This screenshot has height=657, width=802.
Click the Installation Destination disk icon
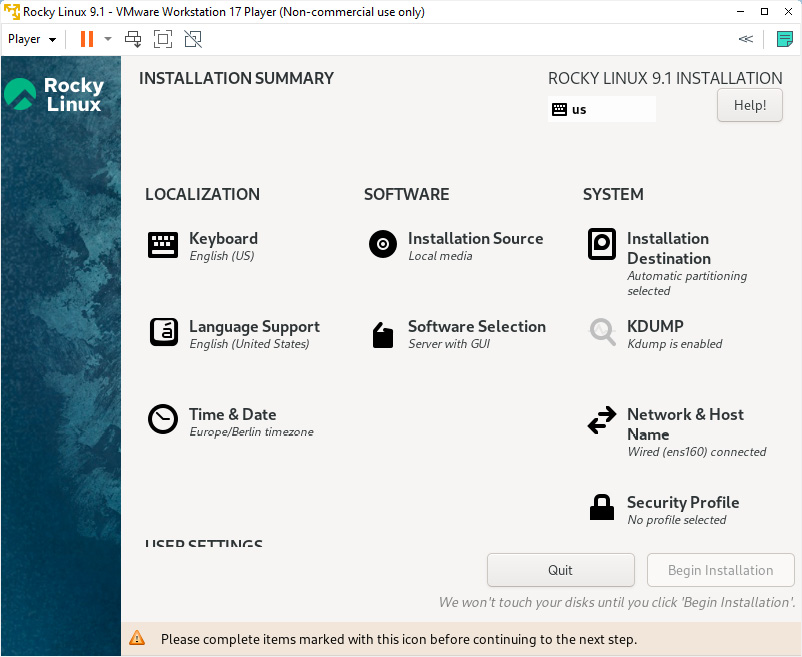(x=602, y=244)
